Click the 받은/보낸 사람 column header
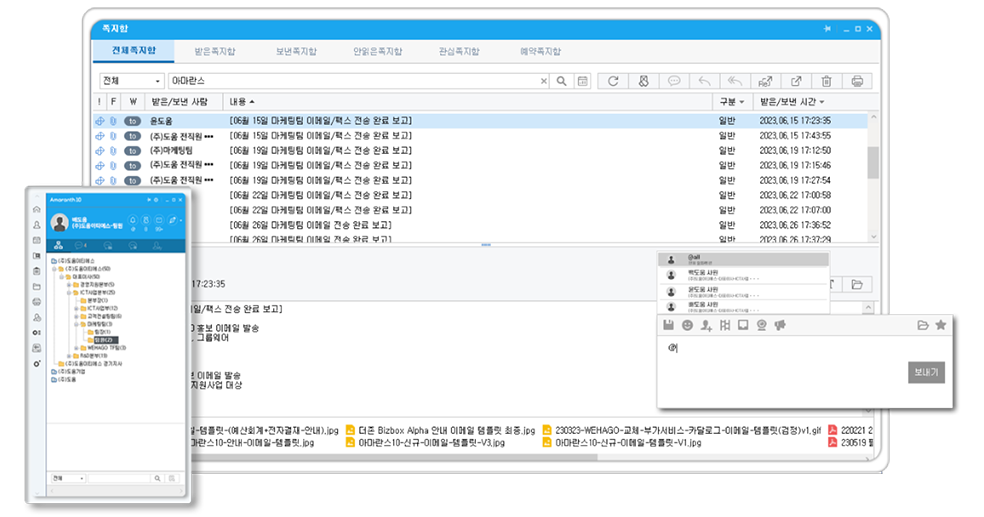Image resolution: width=984 pixels, height=517 pixels. pyautogui.click(x=179, y=102)
